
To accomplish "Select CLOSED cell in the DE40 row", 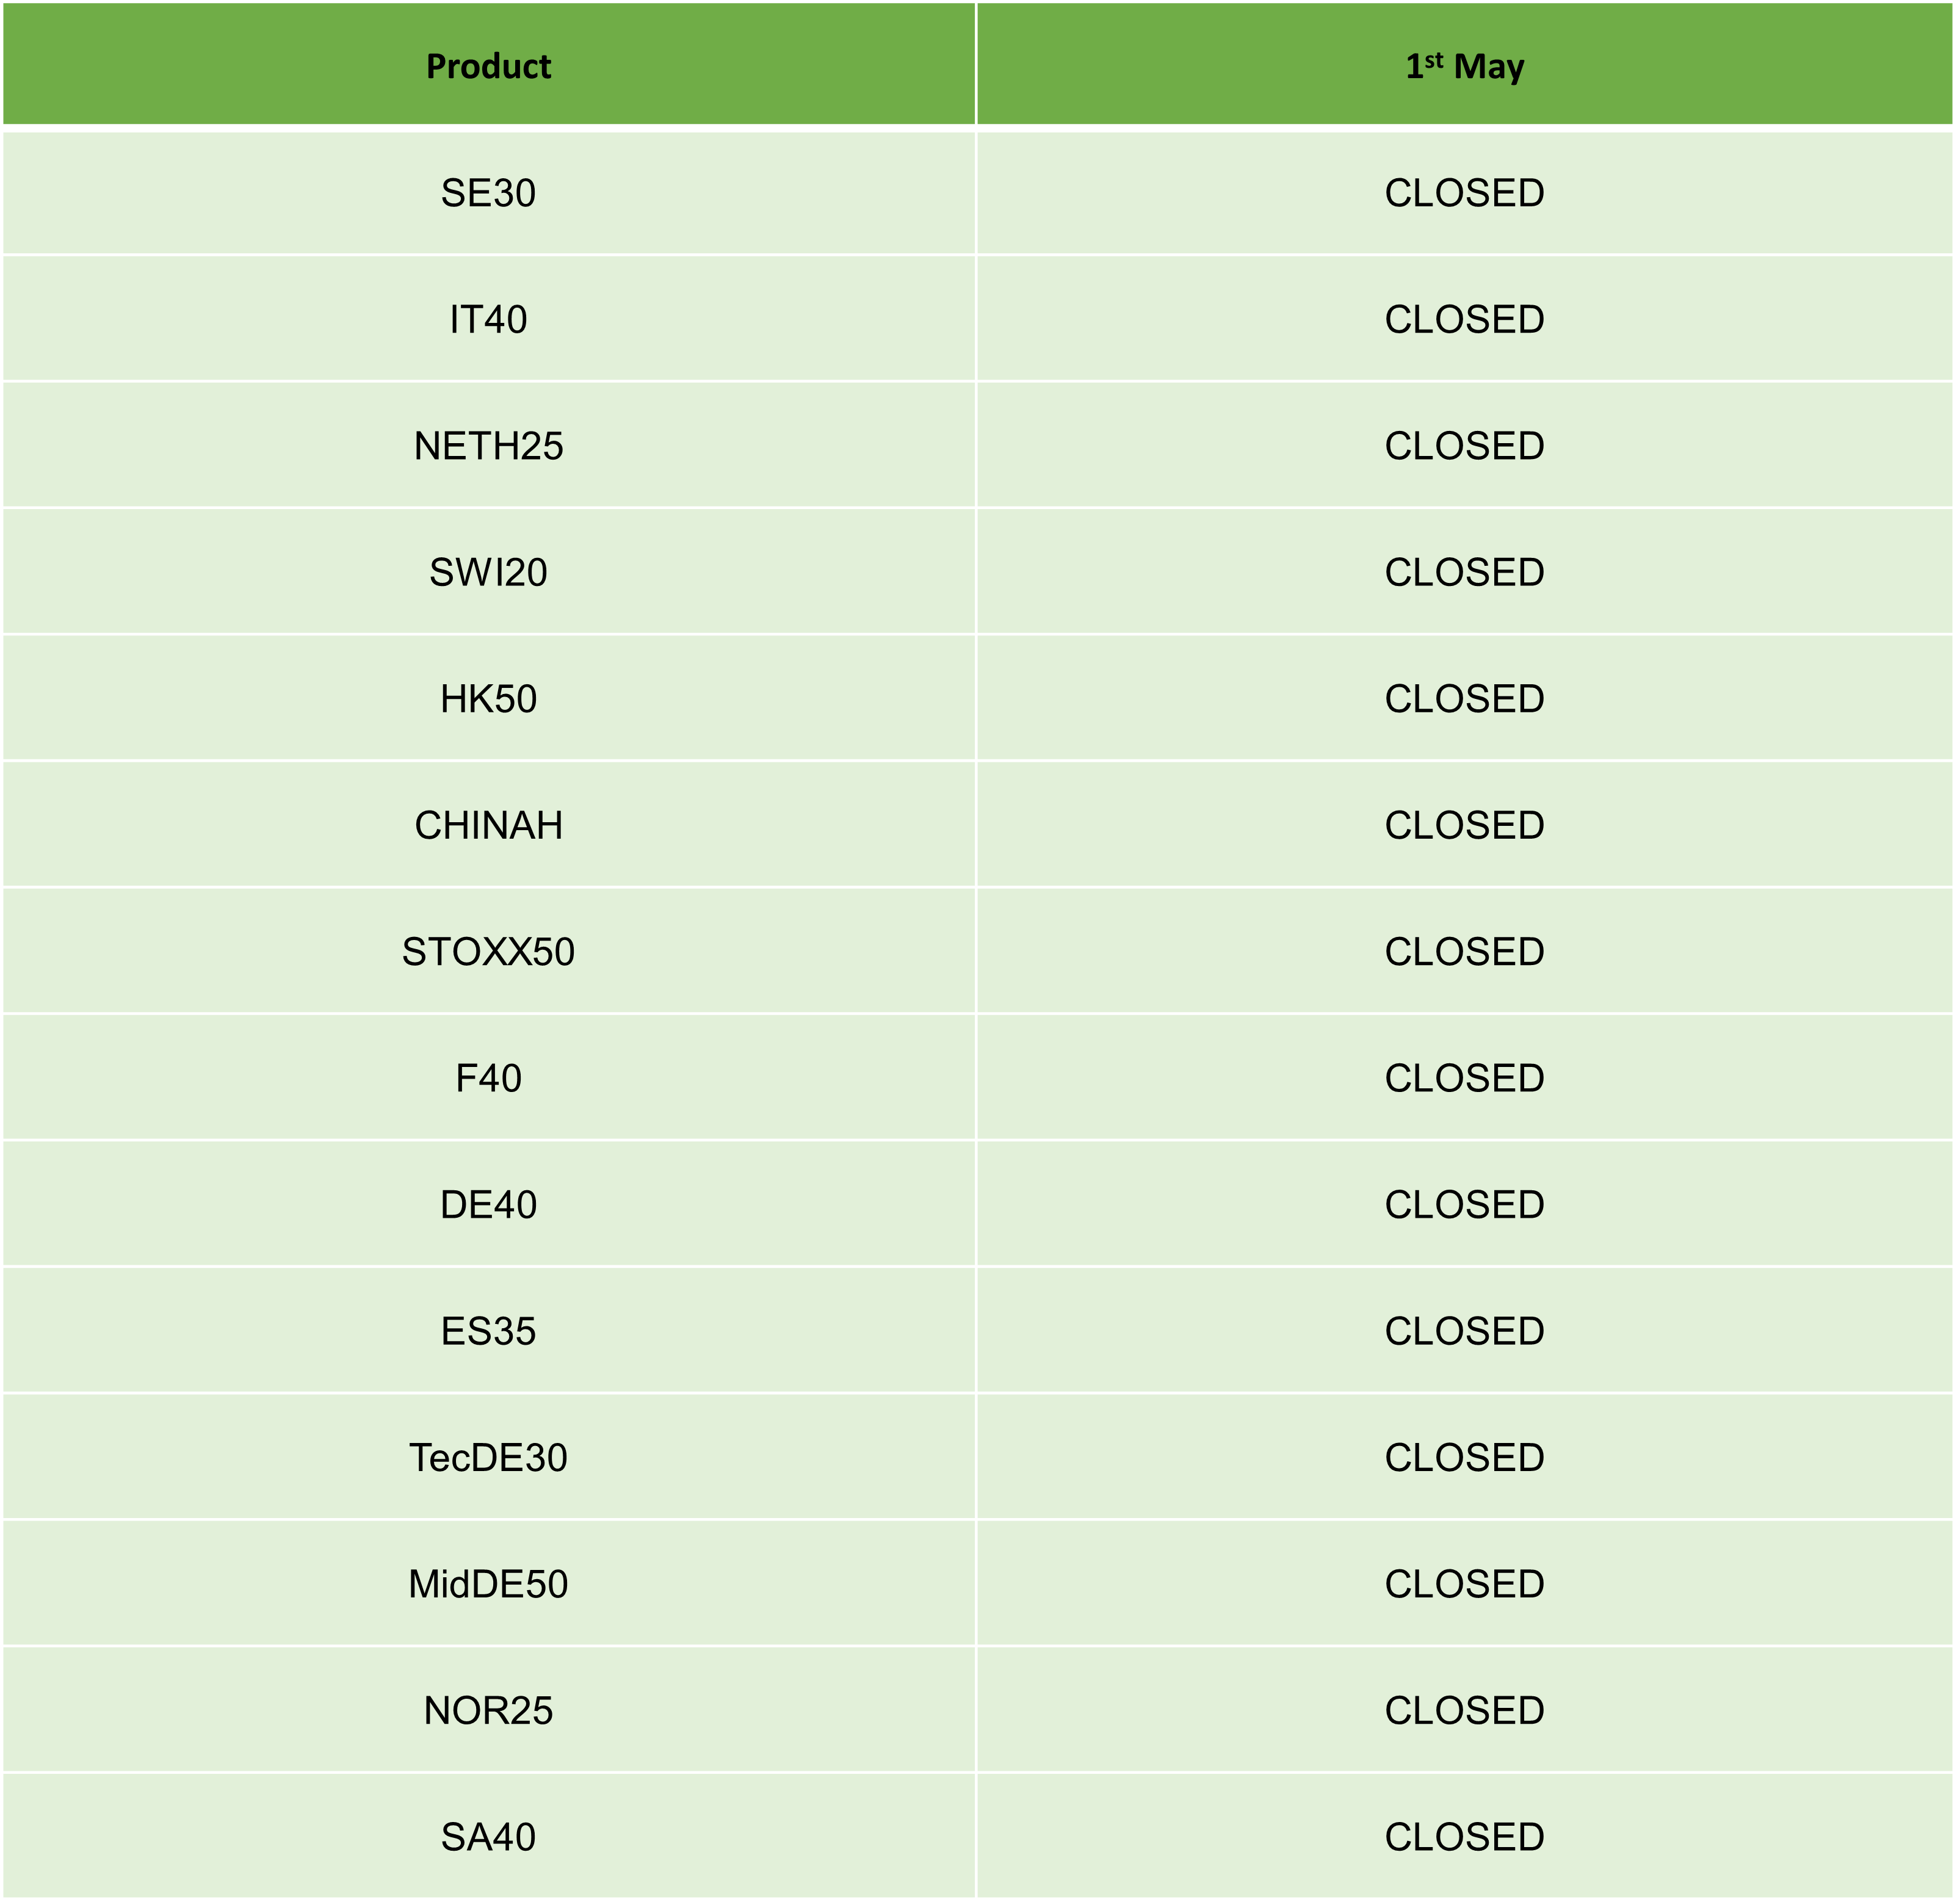I will (1464, 1205).
